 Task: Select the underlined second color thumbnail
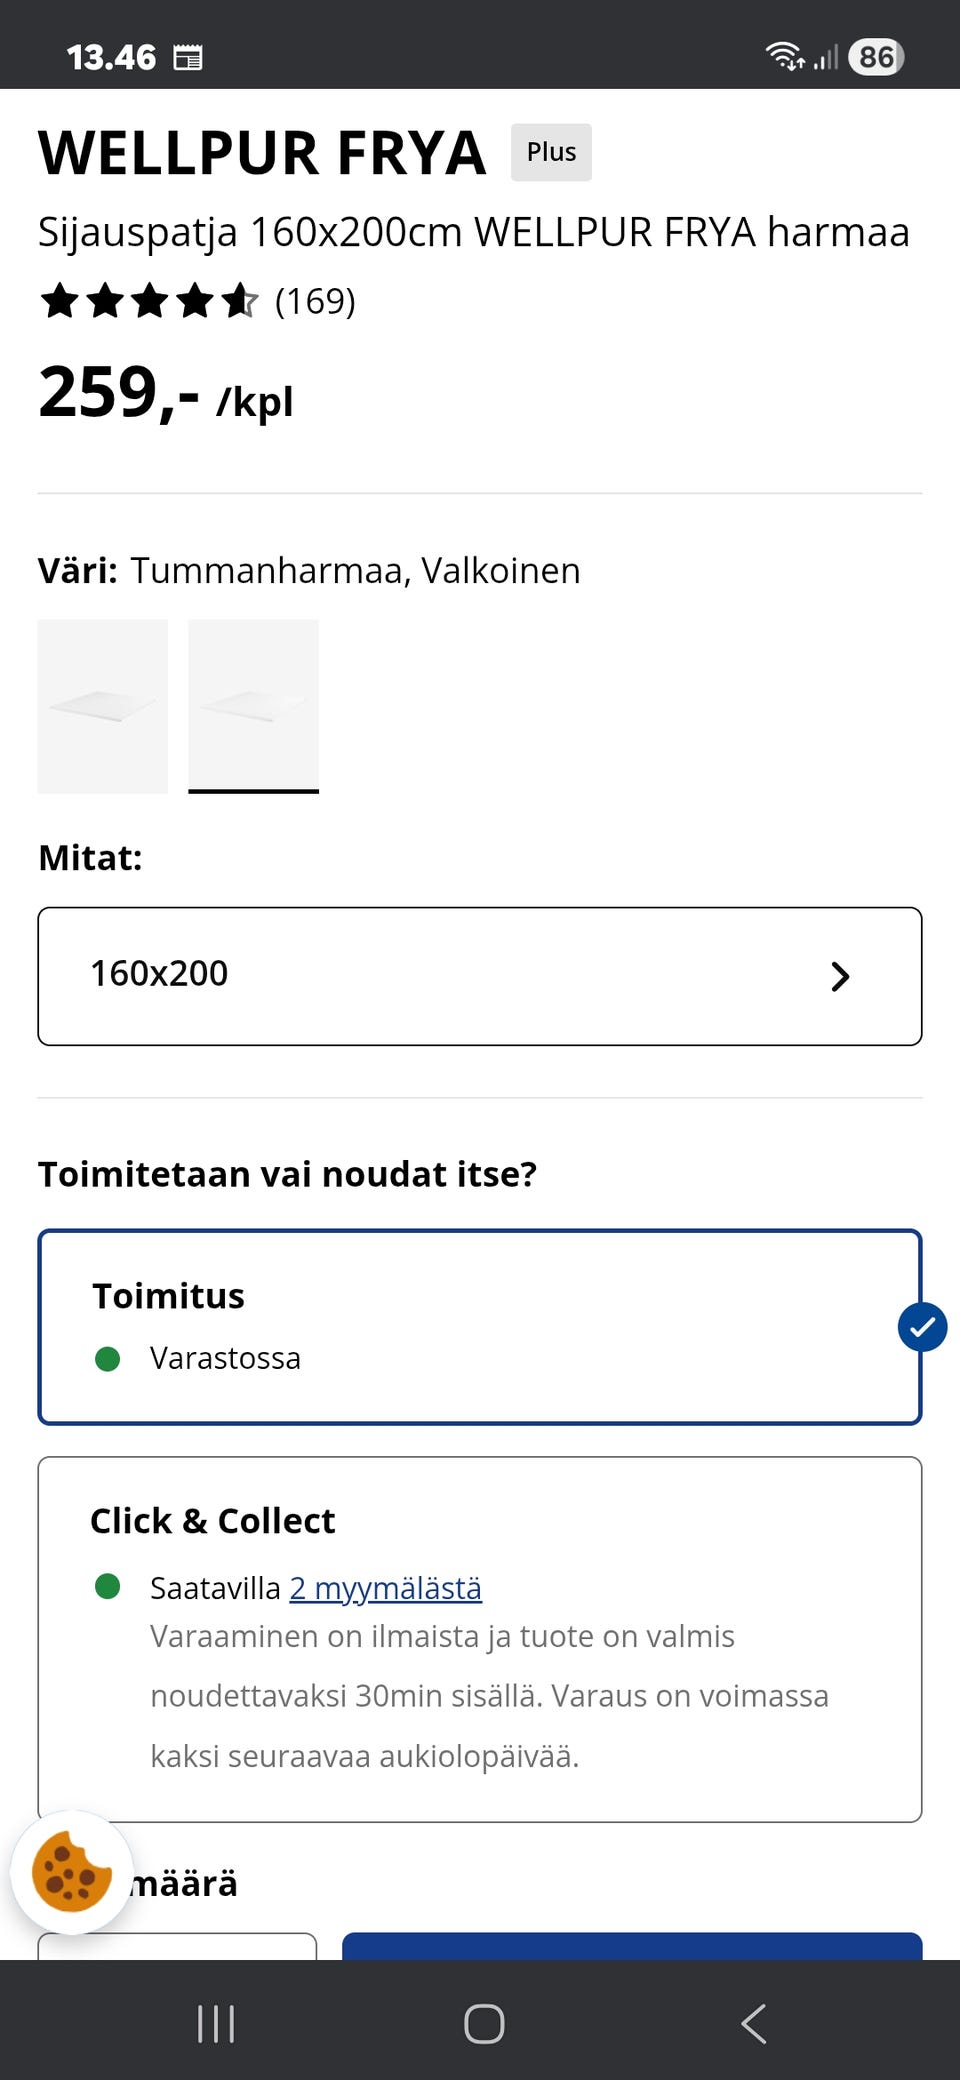tap(253, 706)
